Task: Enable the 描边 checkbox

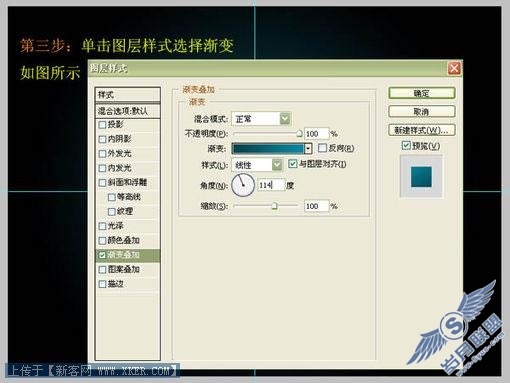Action: pos(102,284)
